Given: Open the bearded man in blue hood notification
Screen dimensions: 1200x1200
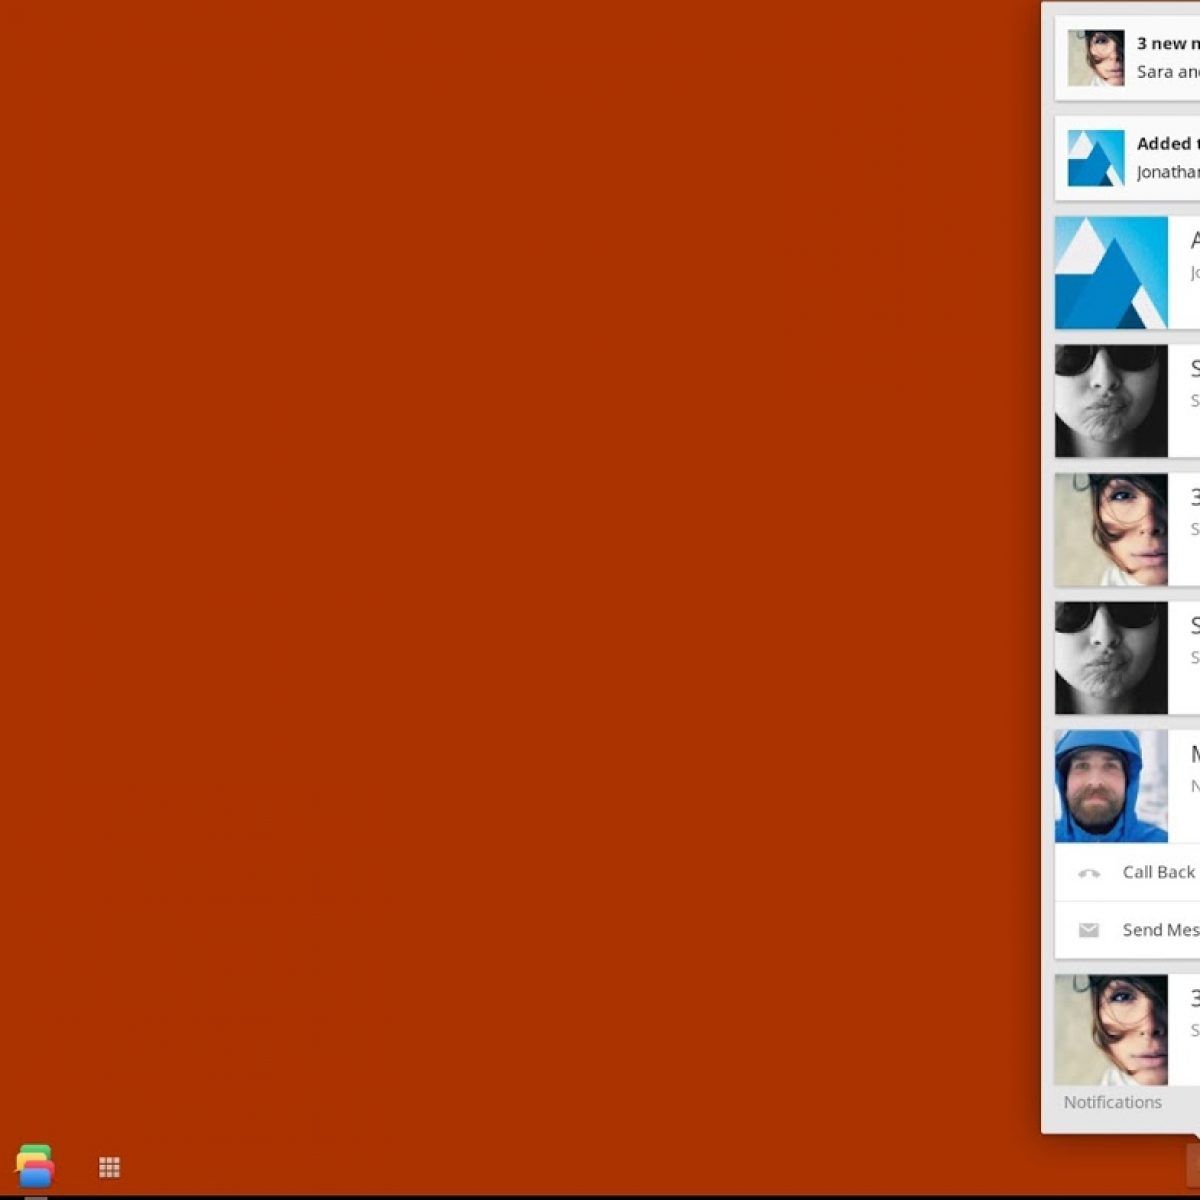Looking at the screenshot, I should click(x=1111, y=786).
